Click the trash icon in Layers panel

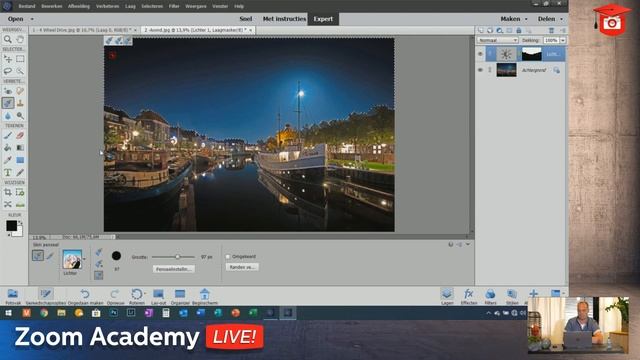pos(551,31)
